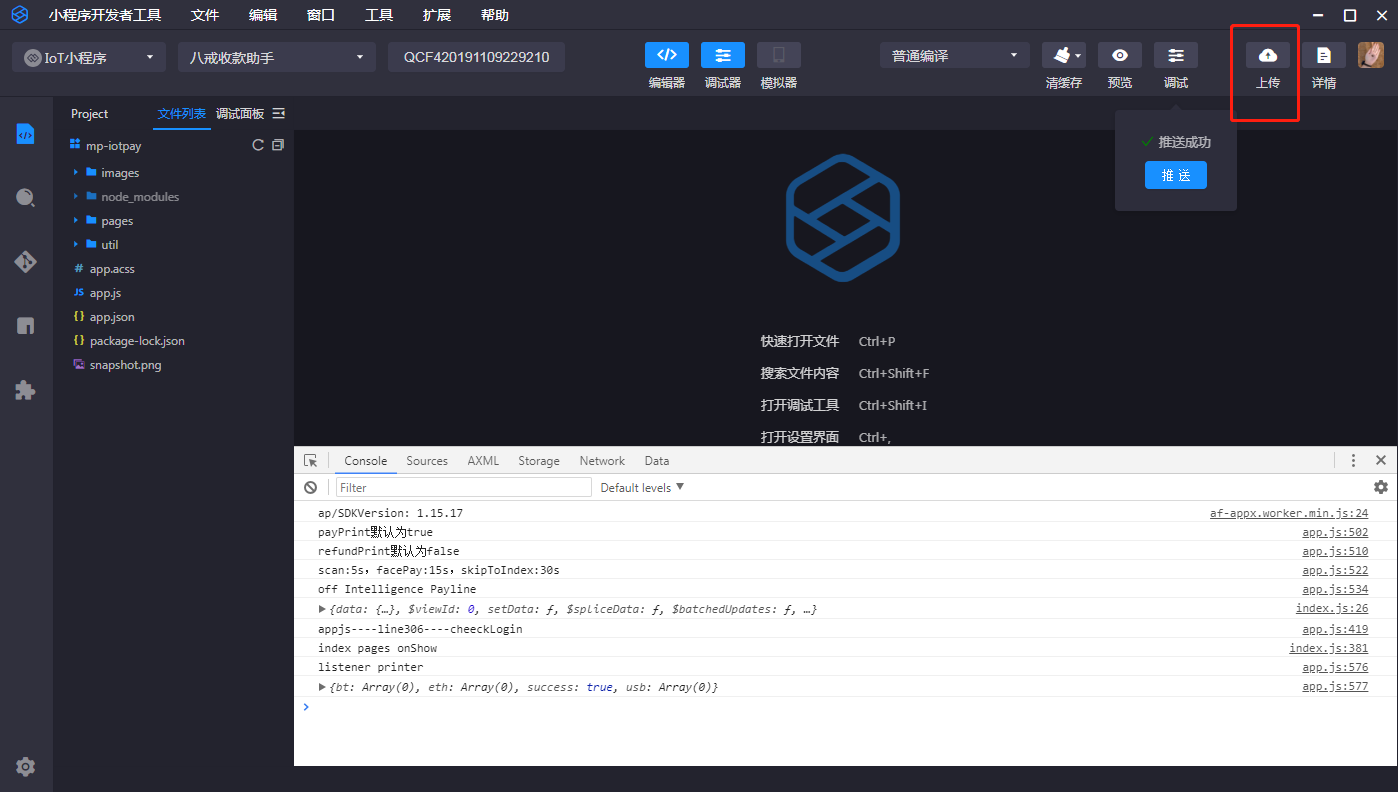Open the af-appx.worker.min.js:24 source link
The image size is (1398, 792).
click(x=1289, y=513)
